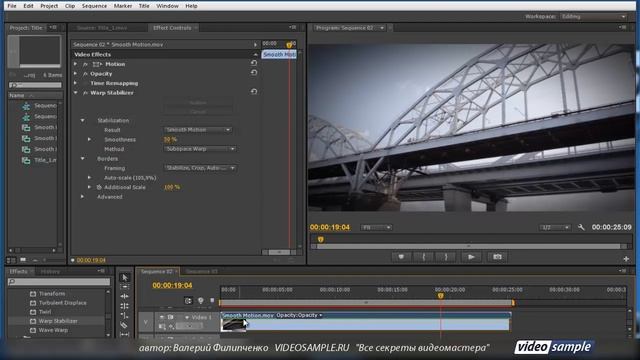Collapse the Warp Stabilizer effect
Screen dimensions: 640x360
point(76,93)
